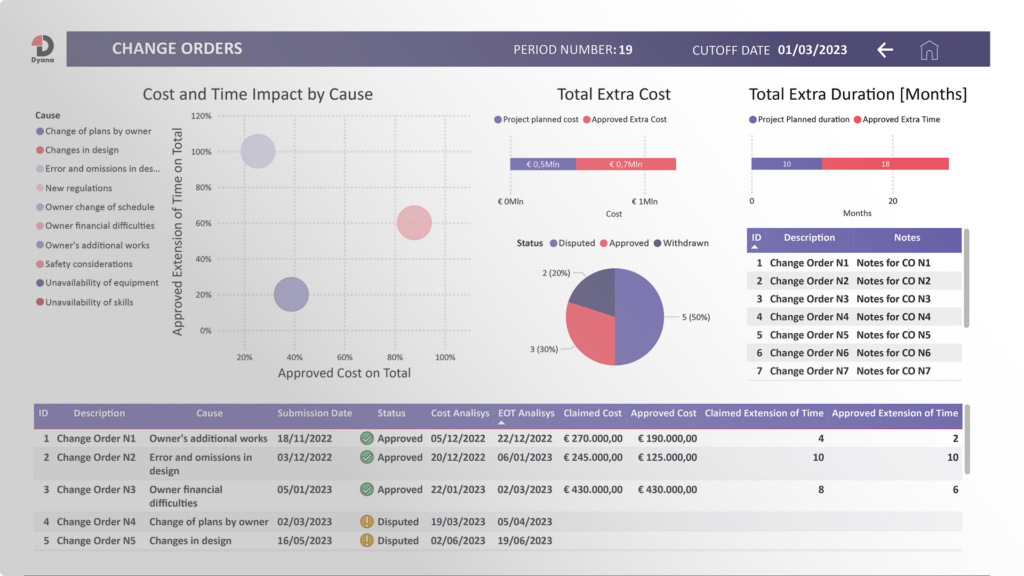
Task: Sort main table by Submission Date header
Action: (314, 413)
